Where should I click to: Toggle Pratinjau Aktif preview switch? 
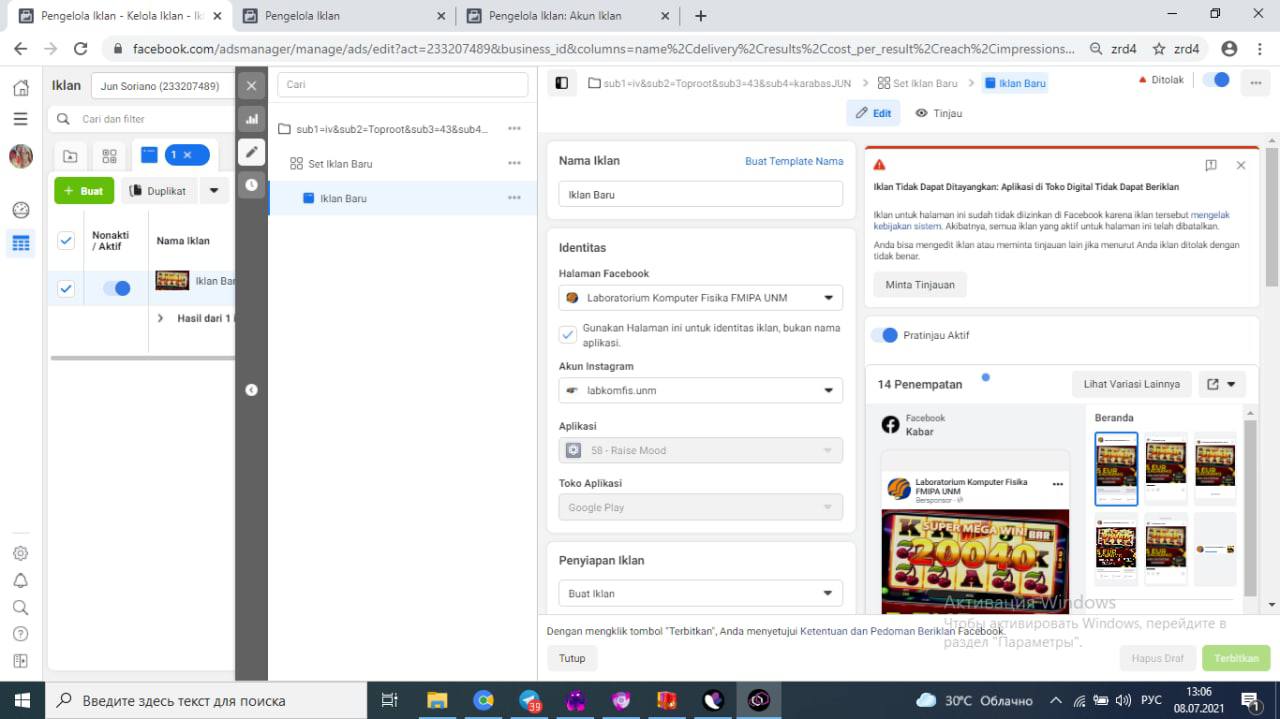coord(884,335)
